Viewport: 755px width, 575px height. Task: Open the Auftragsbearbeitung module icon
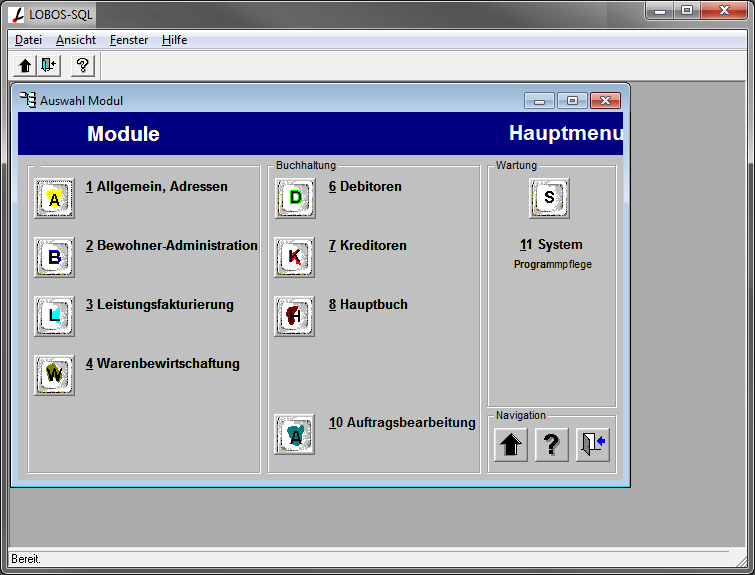tap(295, 435)
